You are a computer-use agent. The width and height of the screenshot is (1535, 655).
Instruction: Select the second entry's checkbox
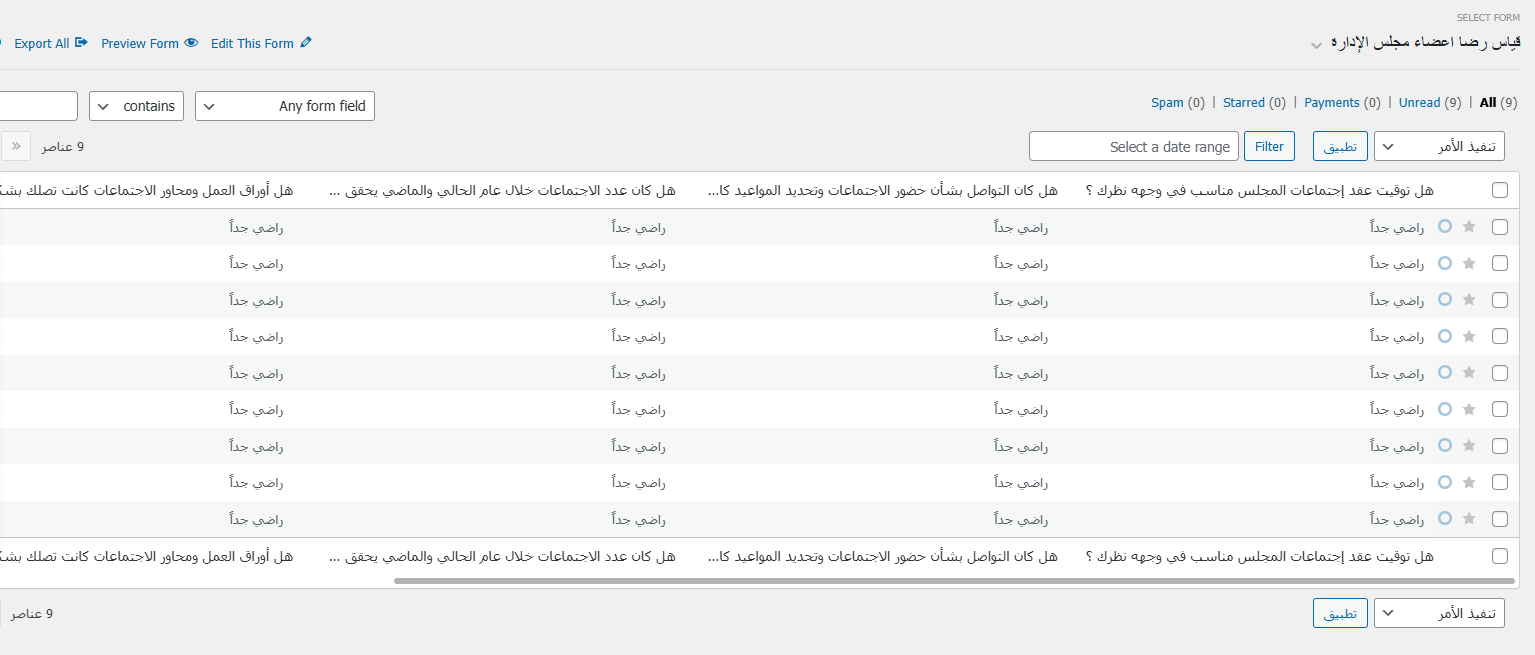tap(1499, 263)
